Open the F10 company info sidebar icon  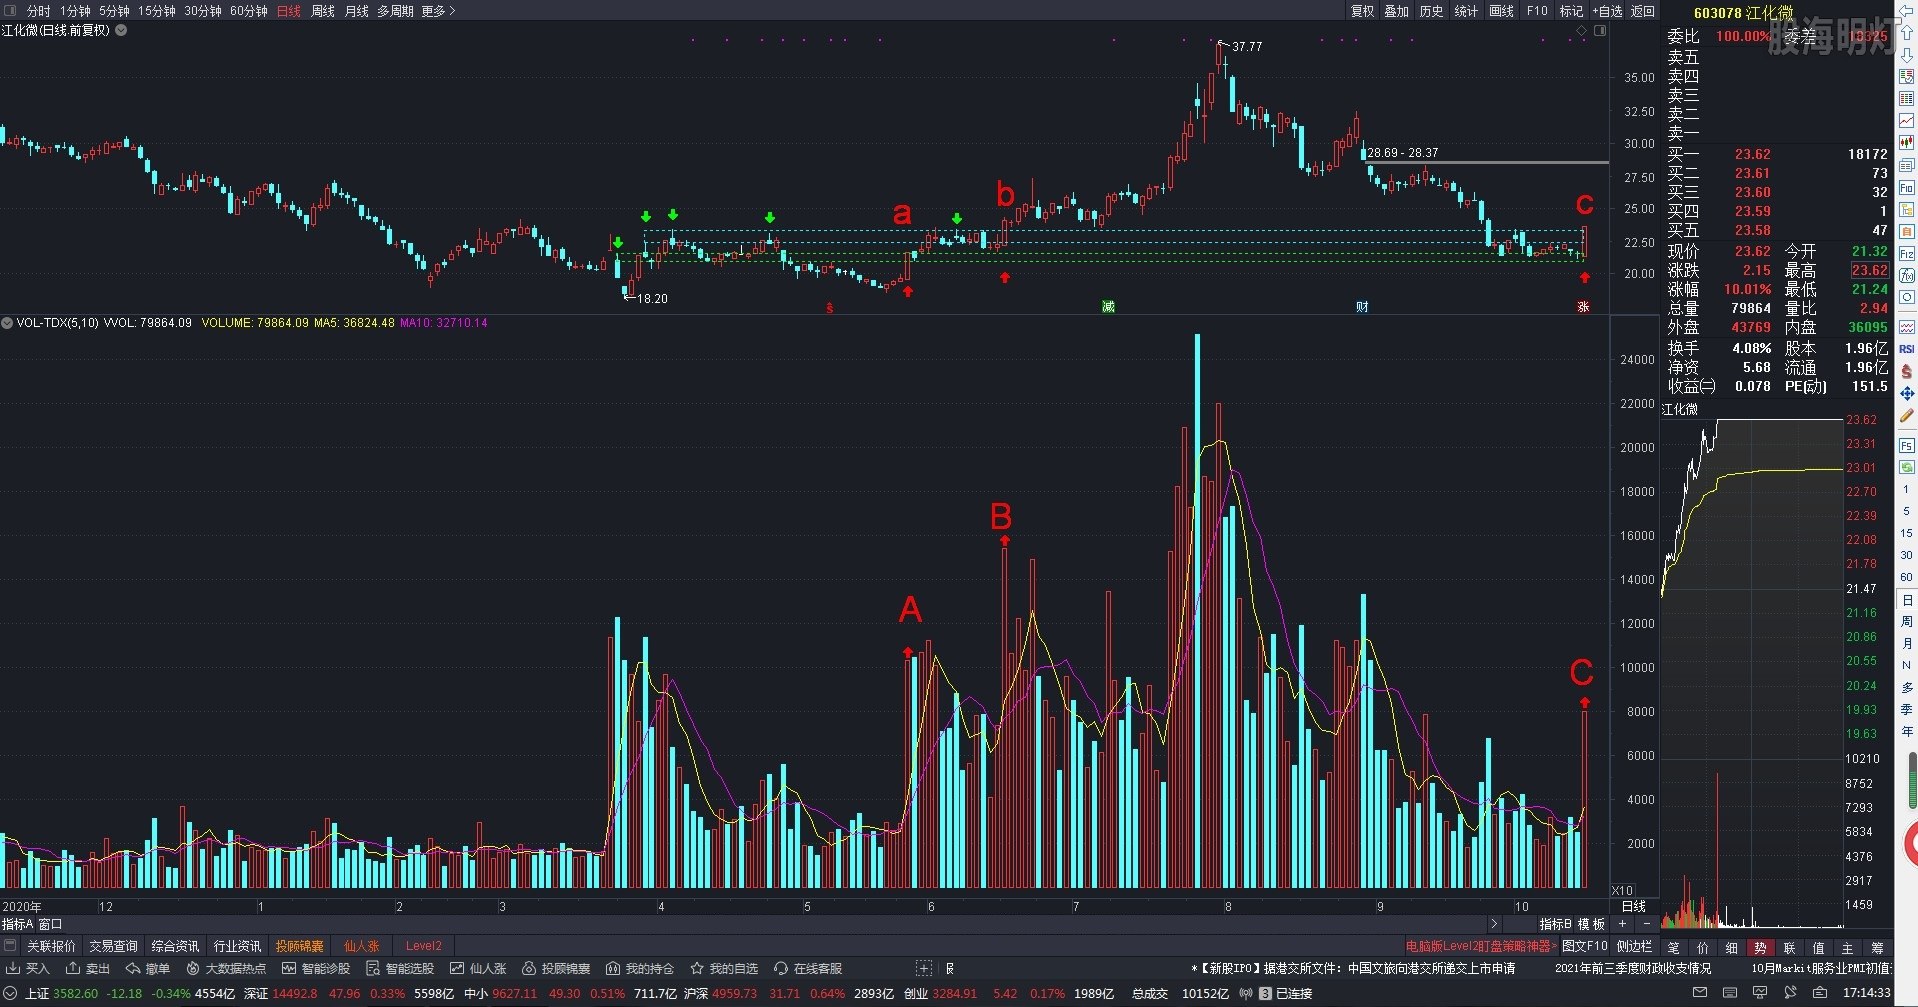[1906, 187]
